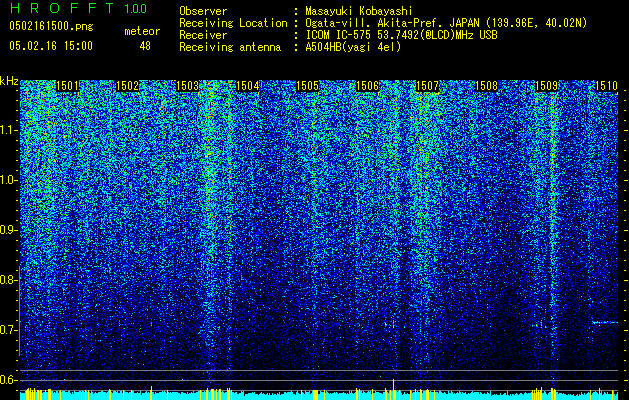This screenshot has width=629, height=400.
Task: Click the observer name Masayuki Kobayashi
Action: [x=359, y=11]
